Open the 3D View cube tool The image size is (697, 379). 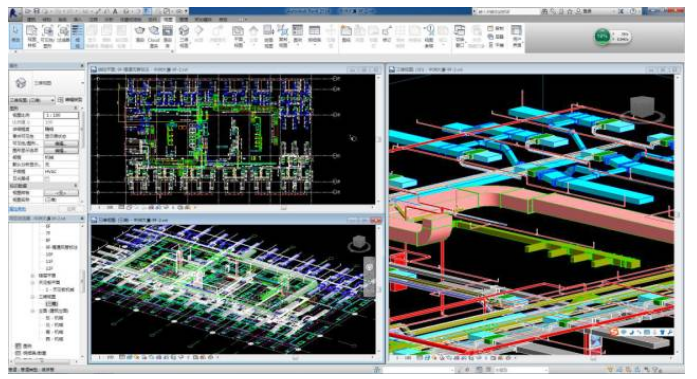pyautogui.click(x=184, y=36)
